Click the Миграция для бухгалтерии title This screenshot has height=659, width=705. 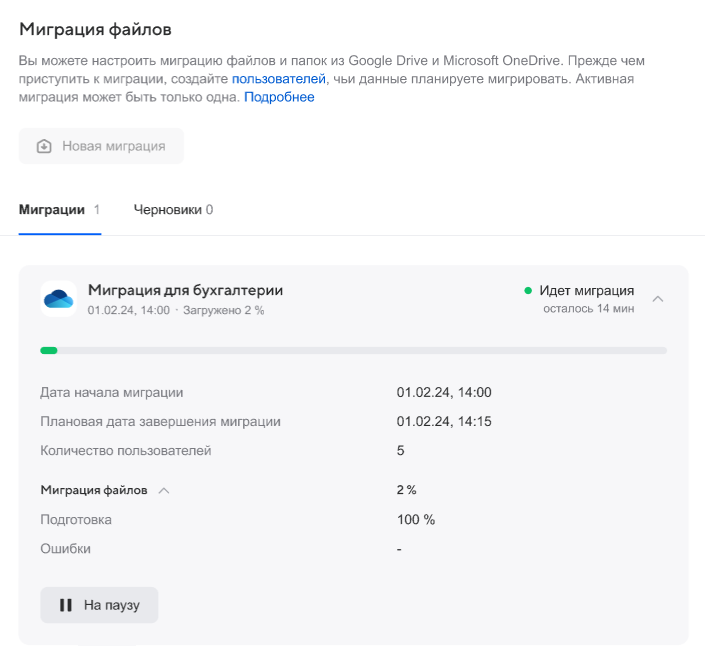[x=185, y=290]
